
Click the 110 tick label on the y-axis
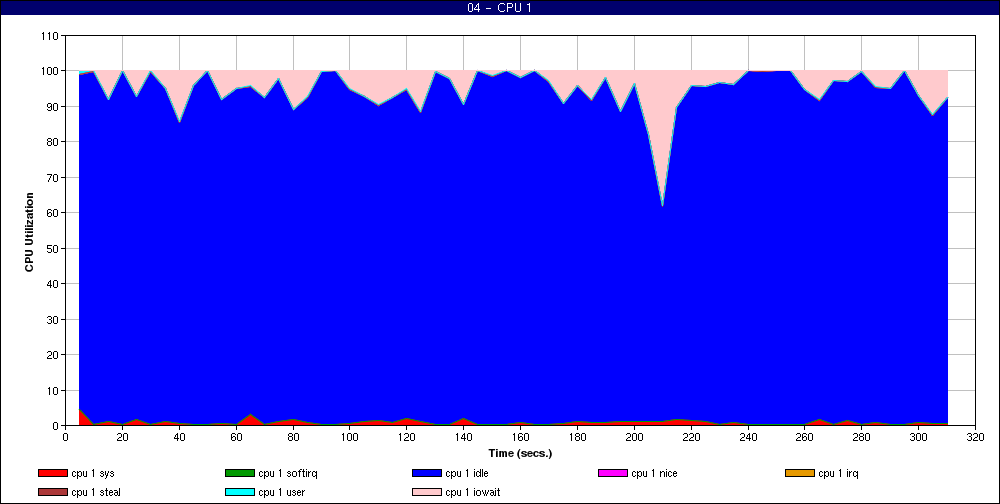pos(49,36)
